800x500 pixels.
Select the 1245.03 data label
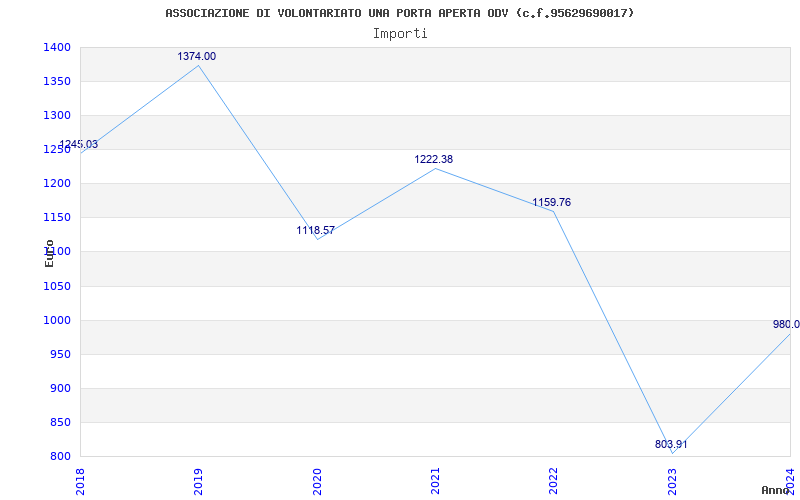(x=79, y=144)
